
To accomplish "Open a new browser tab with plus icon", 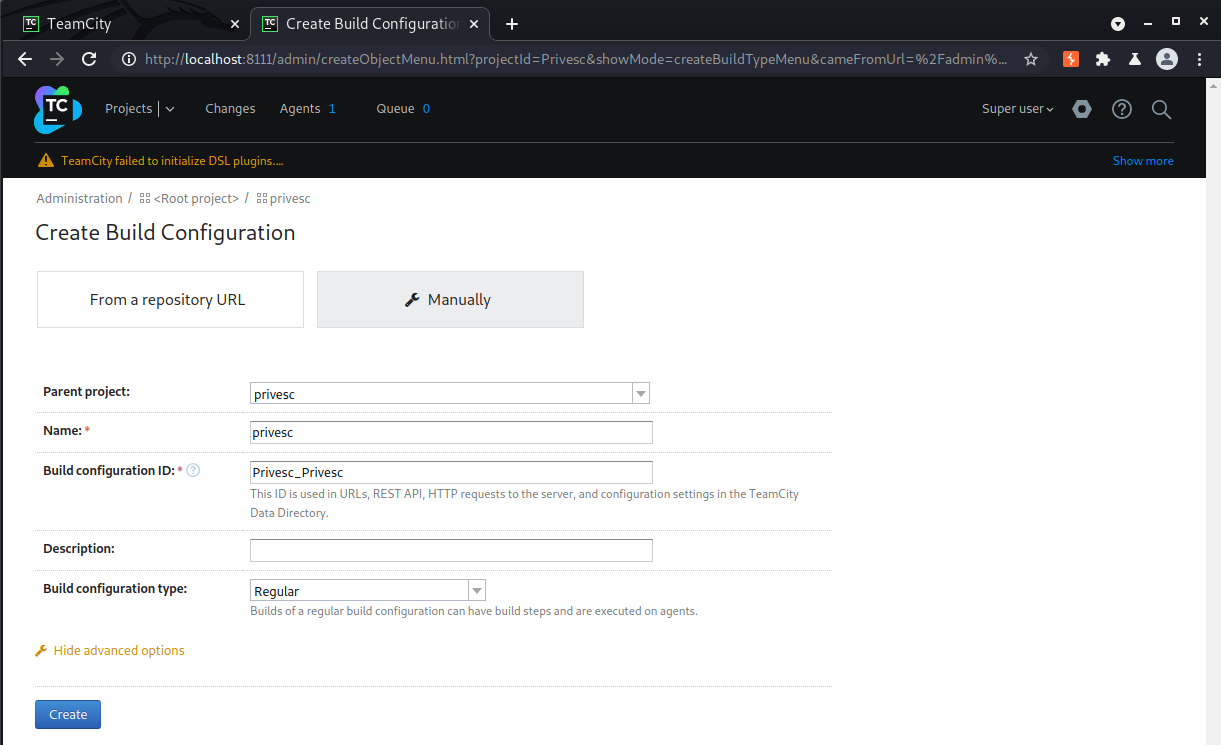I will (512, 23).
